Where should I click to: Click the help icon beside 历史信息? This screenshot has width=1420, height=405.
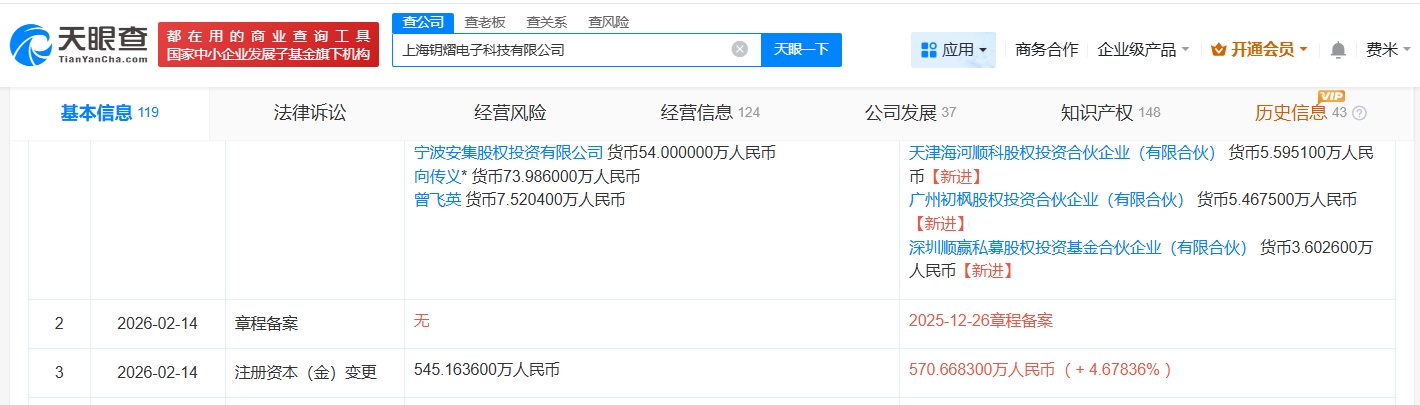1359,113
